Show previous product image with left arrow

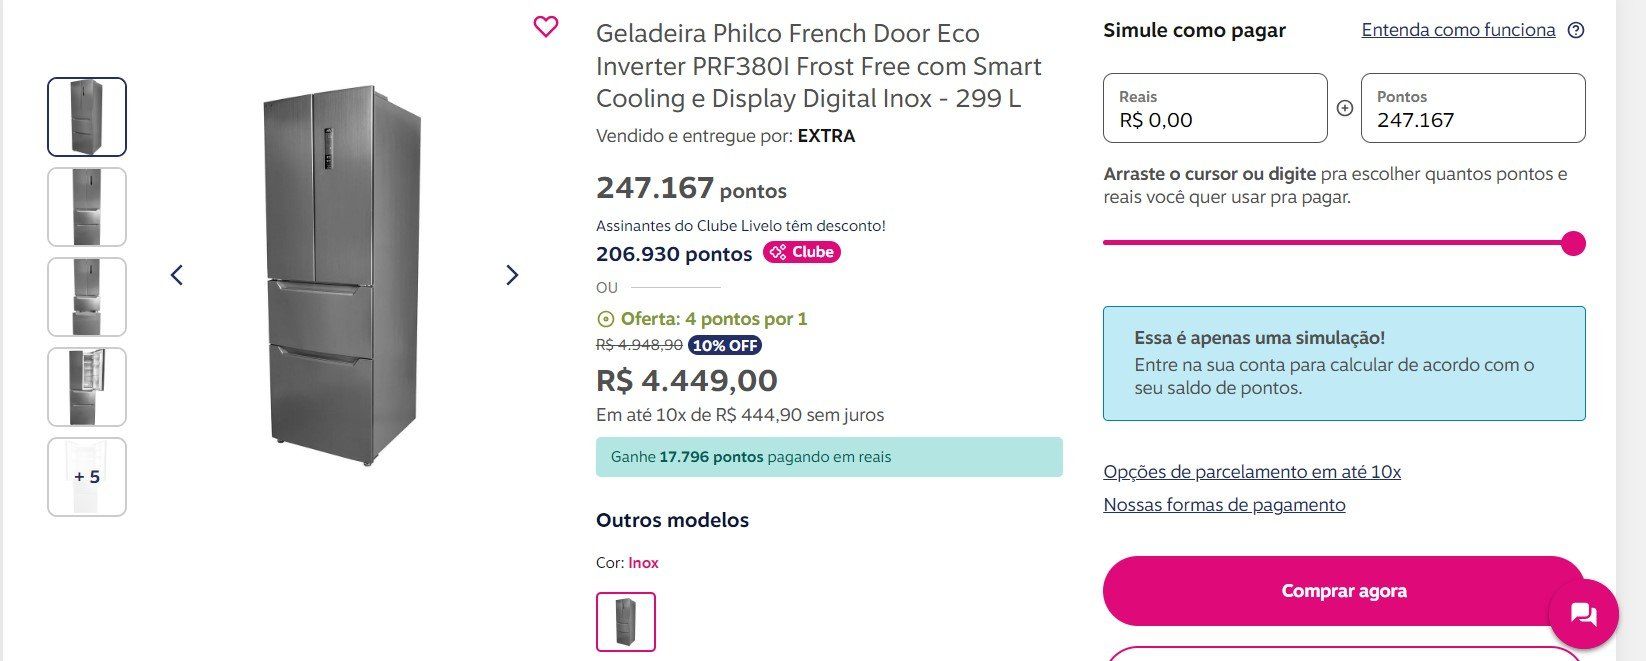click(177, 275)
